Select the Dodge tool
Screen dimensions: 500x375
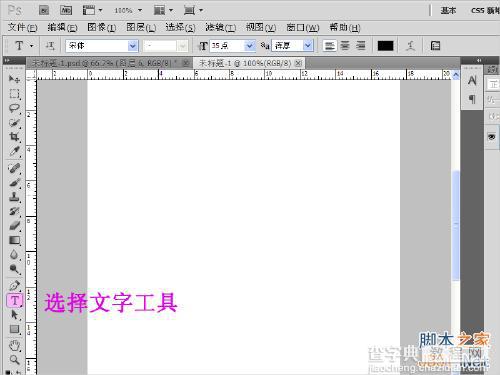pyautogui.click(x=14, y=269)
